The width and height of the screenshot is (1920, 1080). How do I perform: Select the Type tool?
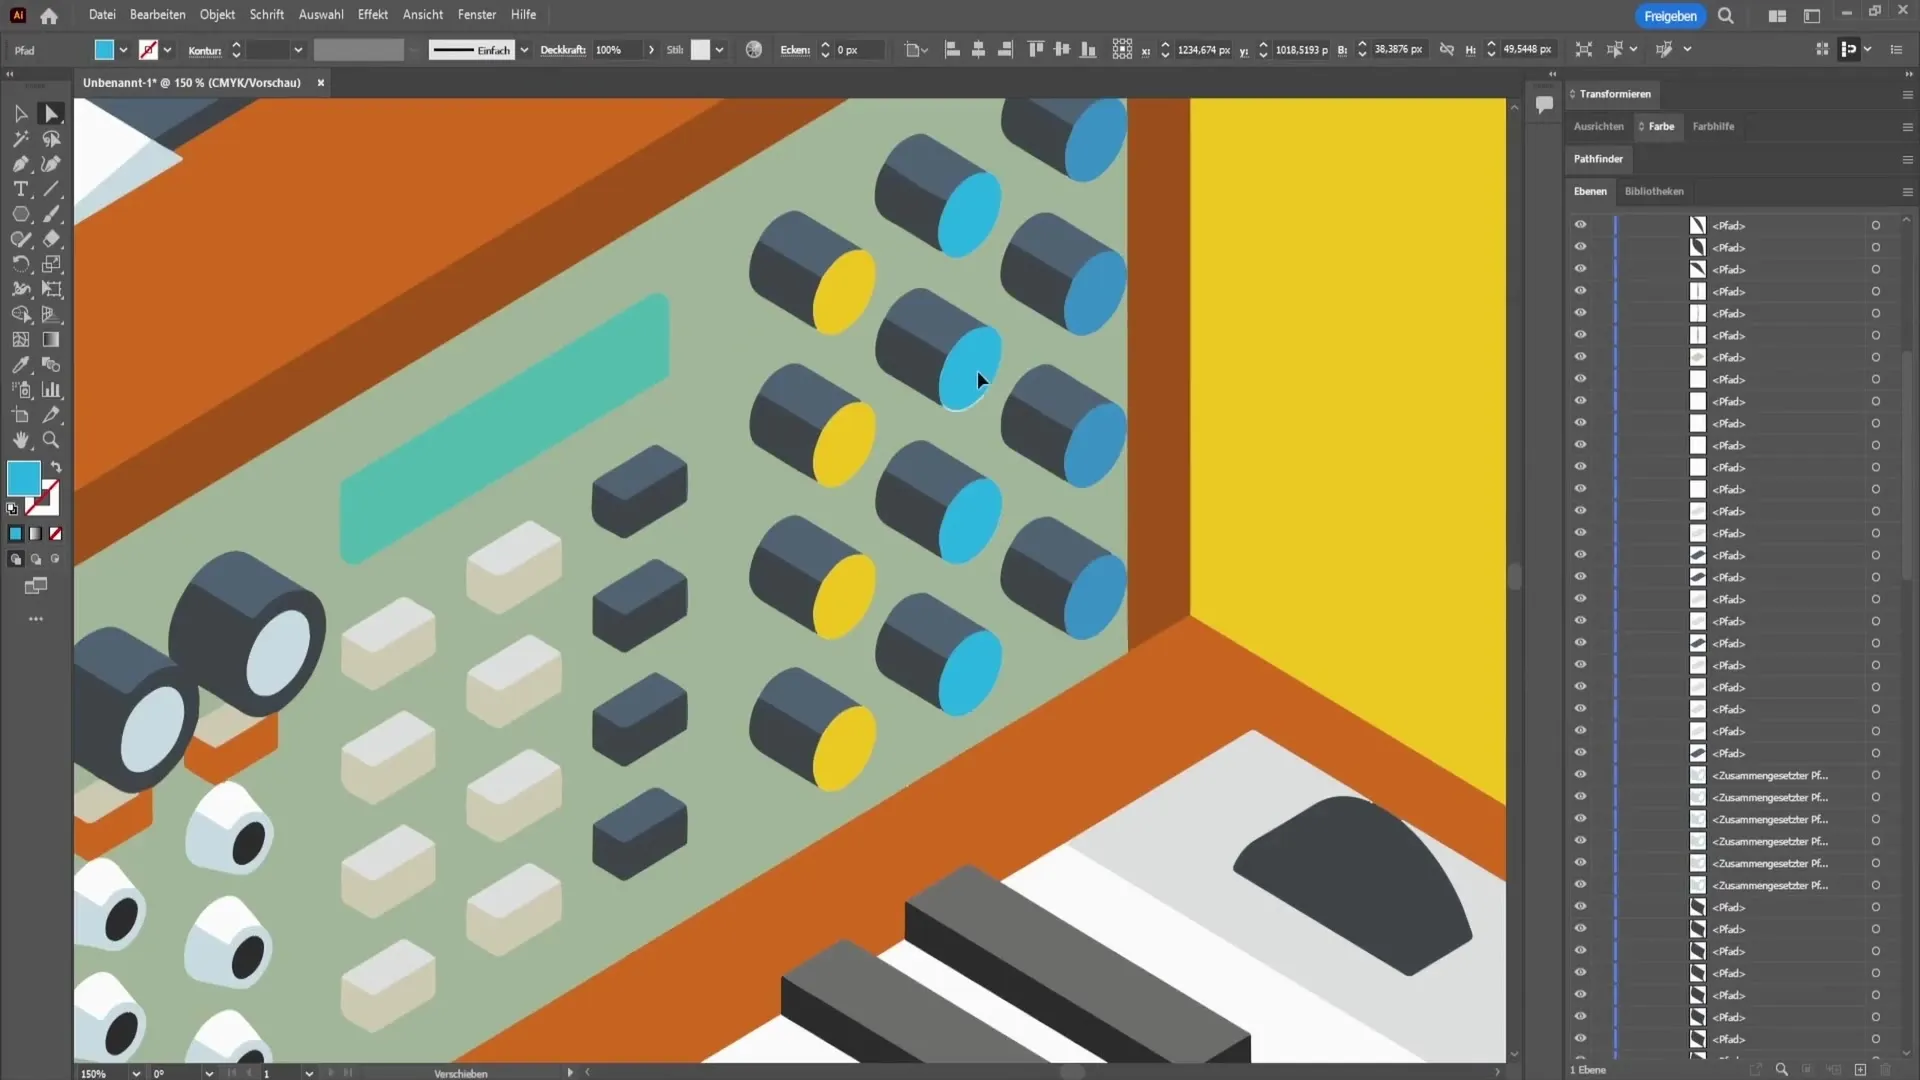[20, 189]
